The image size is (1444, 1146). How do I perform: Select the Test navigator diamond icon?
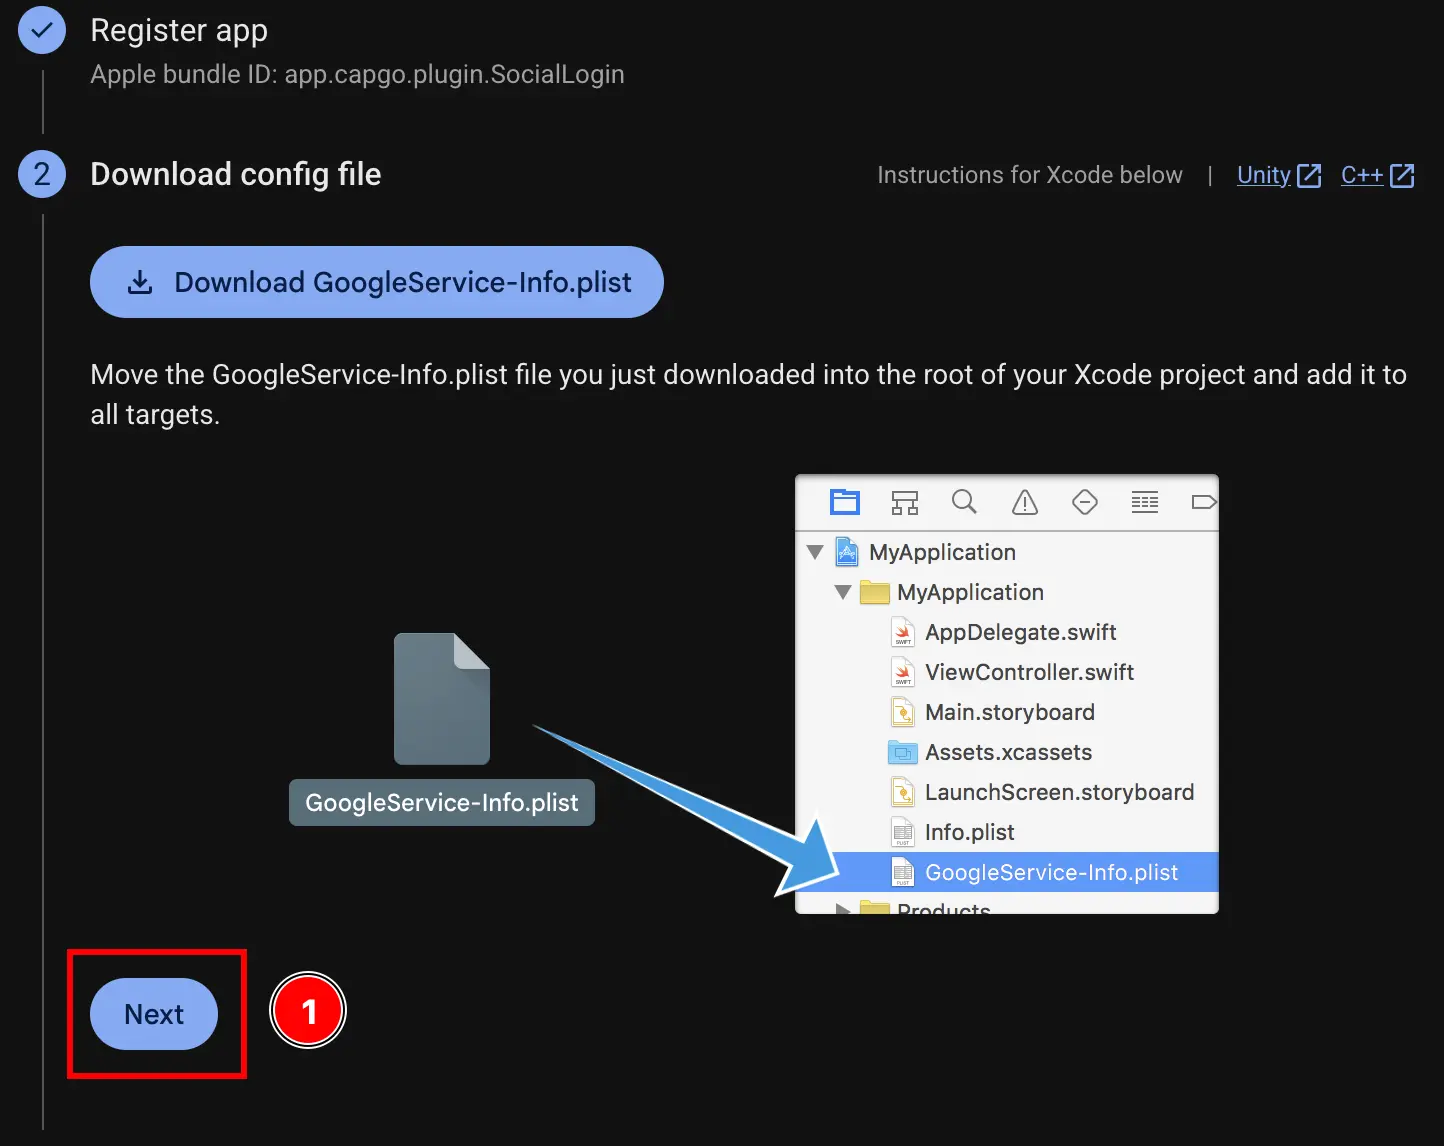1084,502
